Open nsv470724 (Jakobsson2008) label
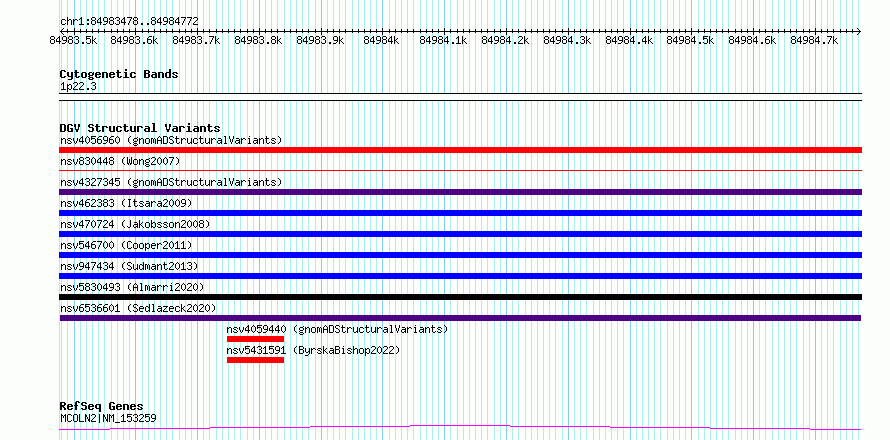The image size is (890, 440). click(135, 224)
